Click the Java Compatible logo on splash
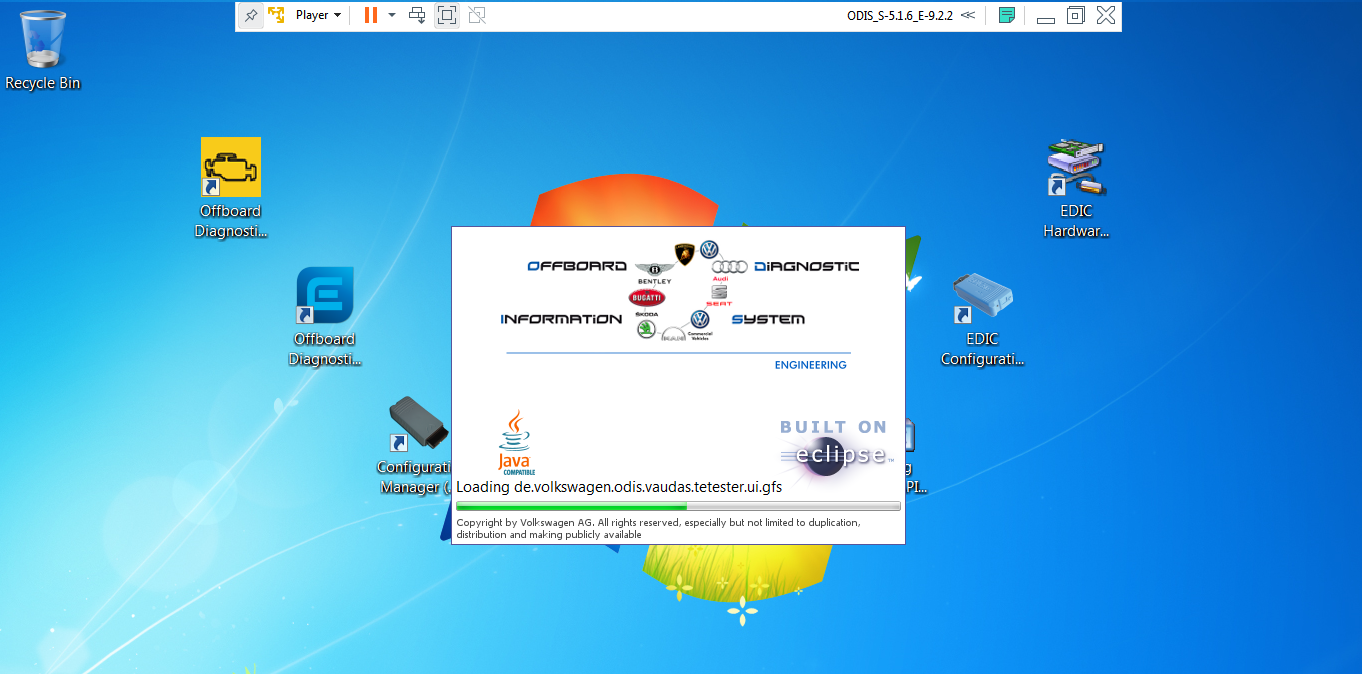 pos(515,442)
